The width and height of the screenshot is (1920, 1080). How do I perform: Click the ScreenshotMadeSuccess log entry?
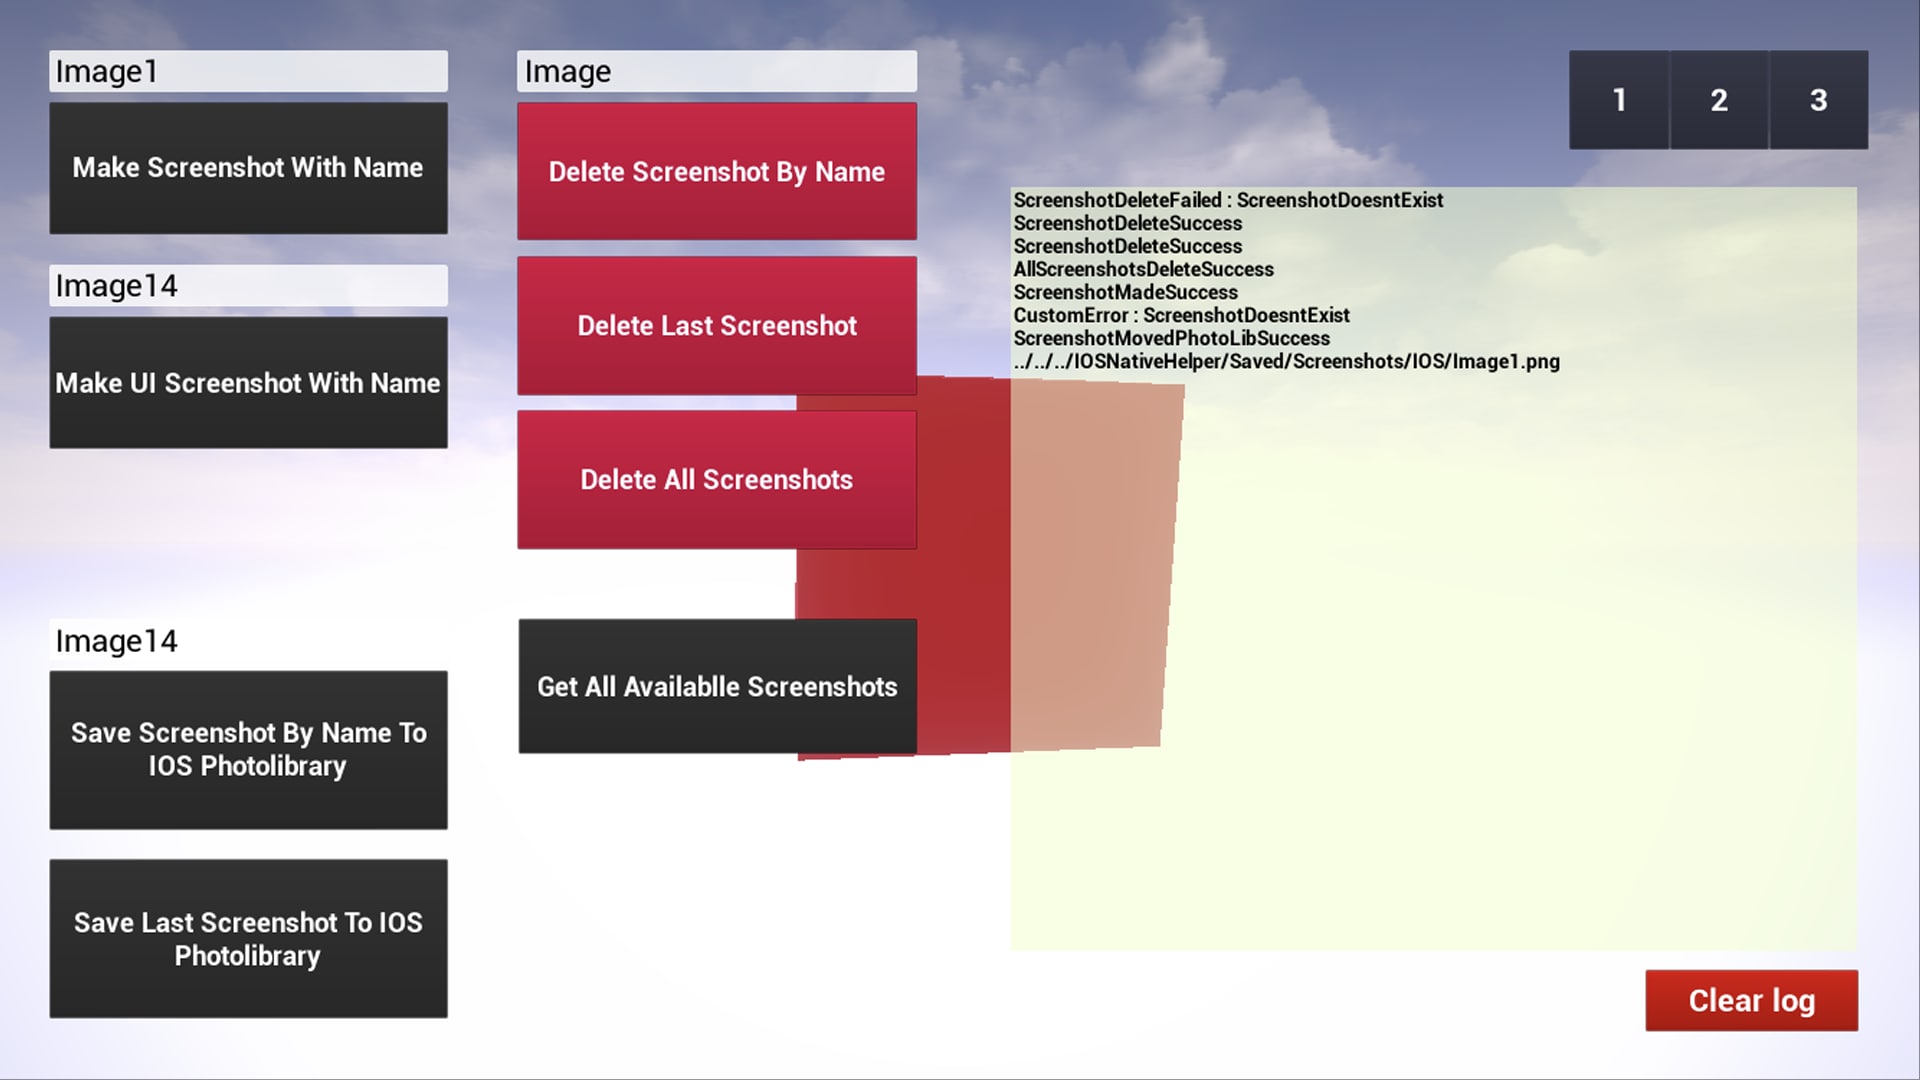point(1125,292)
